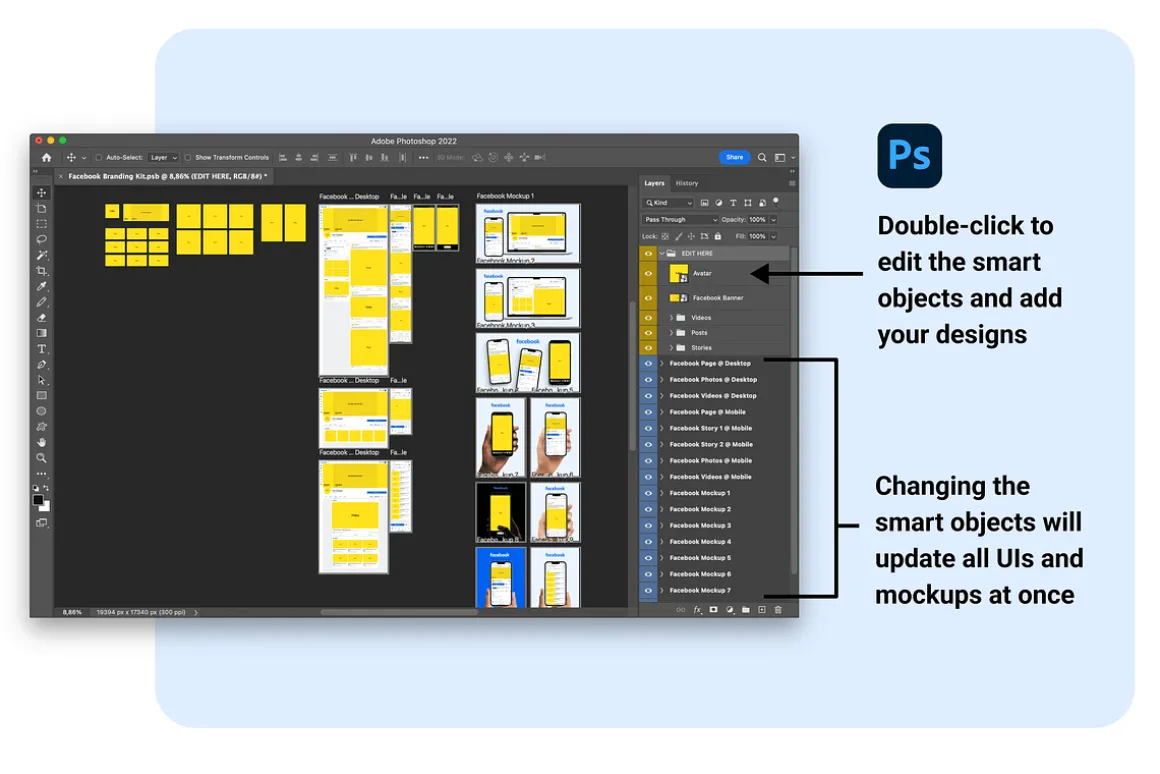
Task: Open the Edit Toolbar ellipsis in toolbox
Action: [x=41, y=474]
